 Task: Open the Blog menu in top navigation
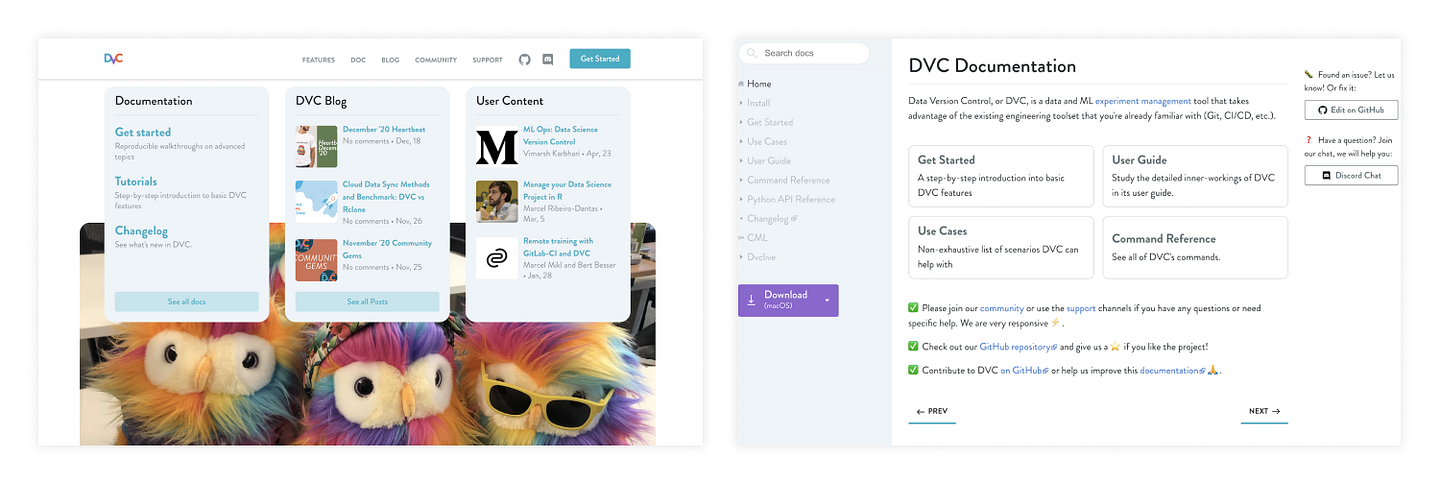click(390, 60)
